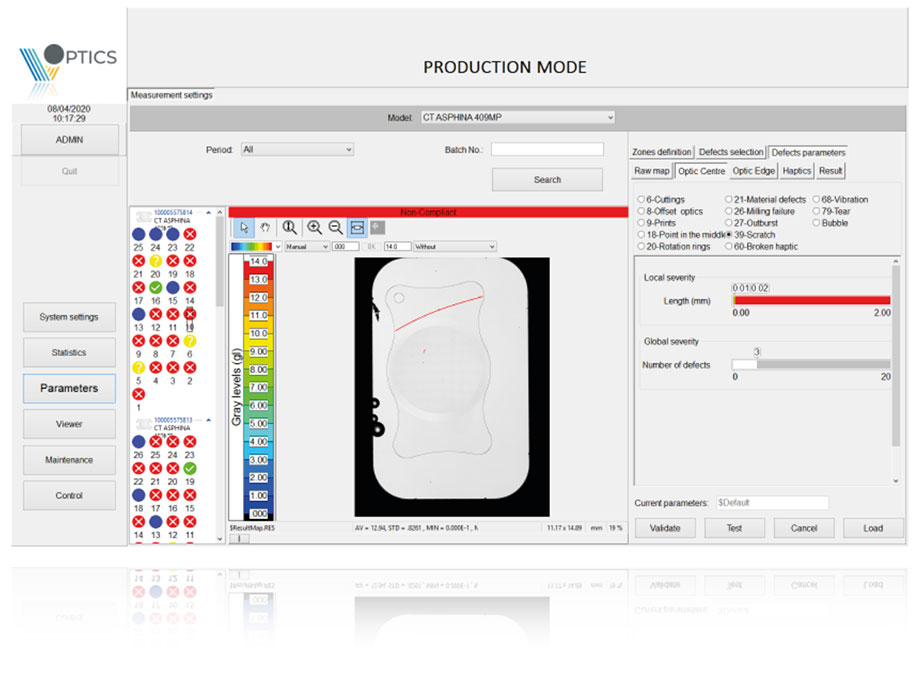Viewport: 917px width, 684px height.
Task: Open the color palette dropdown
Action: [256, 247]
